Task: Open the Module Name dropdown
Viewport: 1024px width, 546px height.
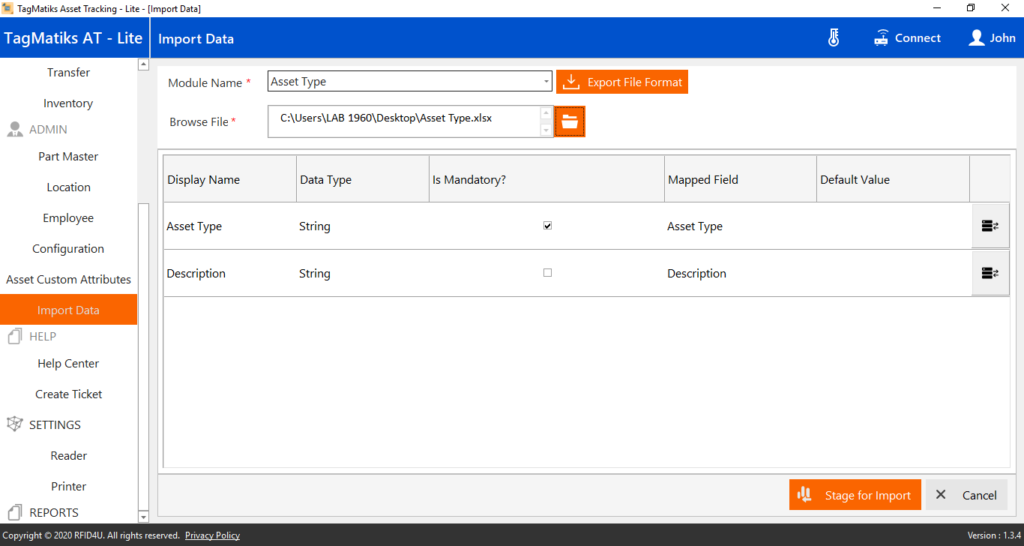Action: point(410,82)
